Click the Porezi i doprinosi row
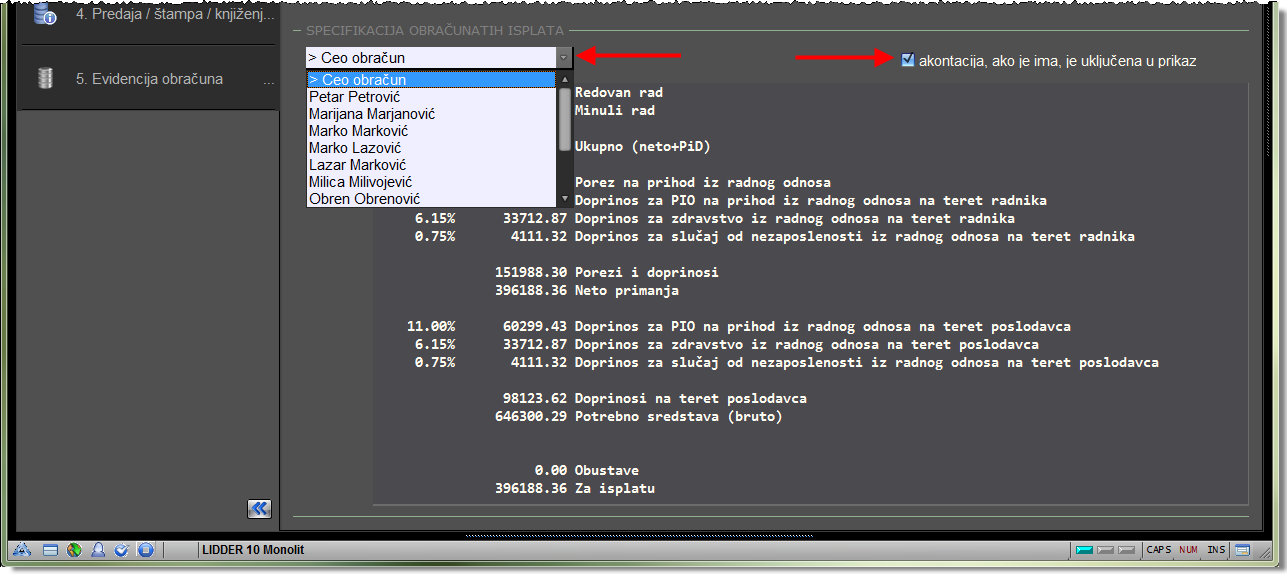1287x574 pixels. click(607, 273)
